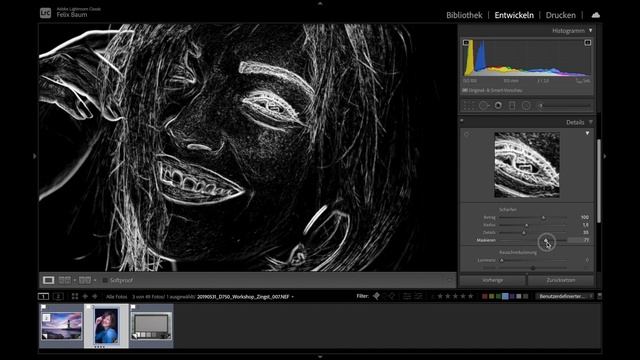Open the Benutzerdefinierter filter preset dropdown

(564, 296)
